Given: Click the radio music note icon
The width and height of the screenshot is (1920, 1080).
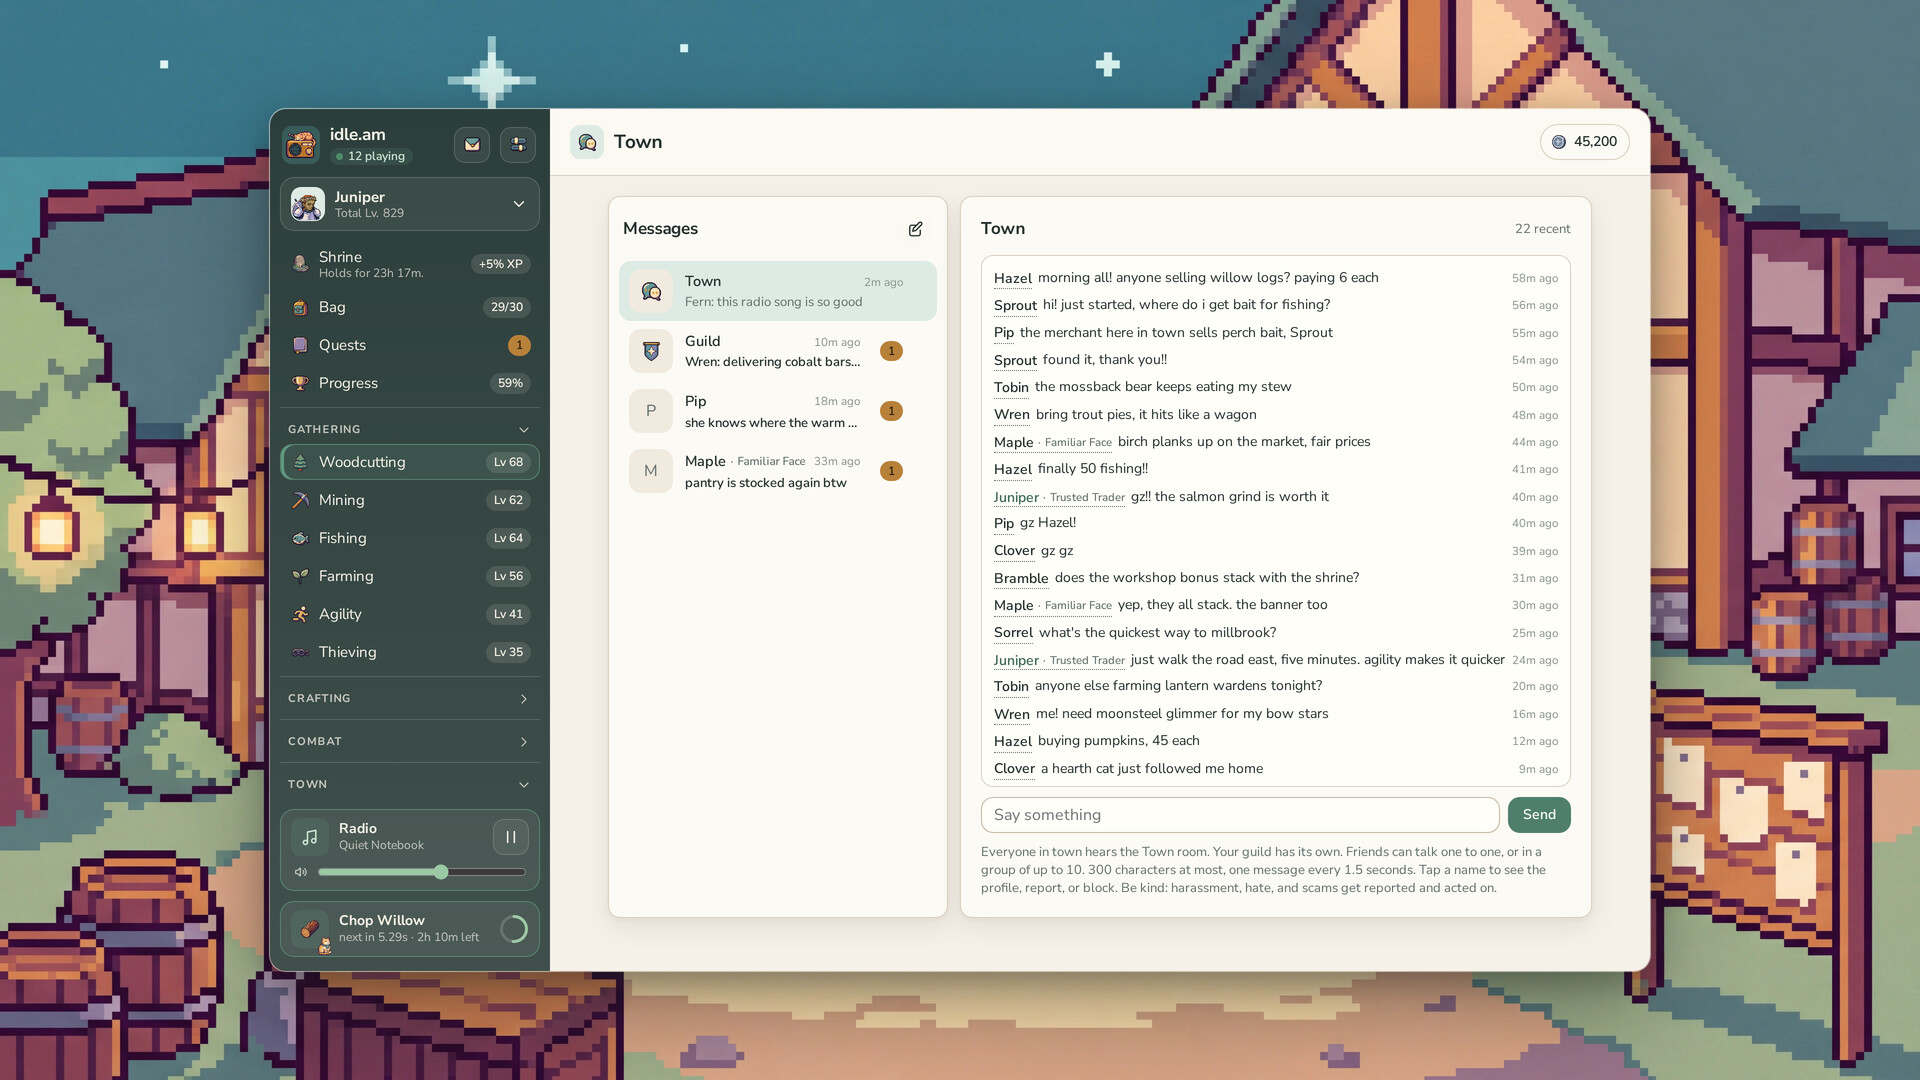Looking at the screenshot, I should (x=310, y=837).
